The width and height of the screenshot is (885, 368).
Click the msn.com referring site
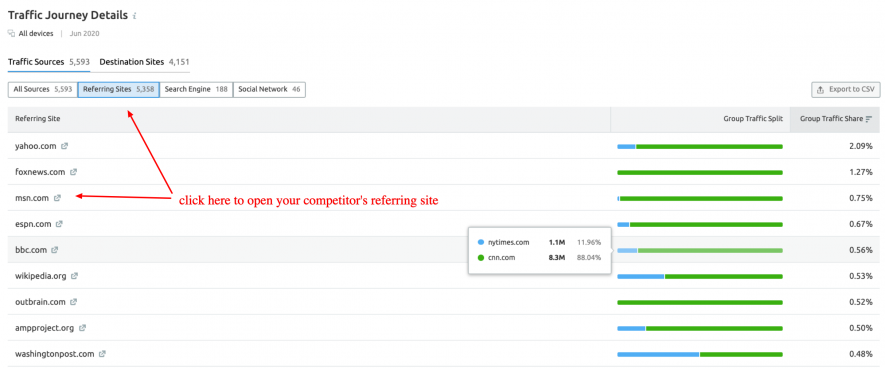click(x=32, y=198)
